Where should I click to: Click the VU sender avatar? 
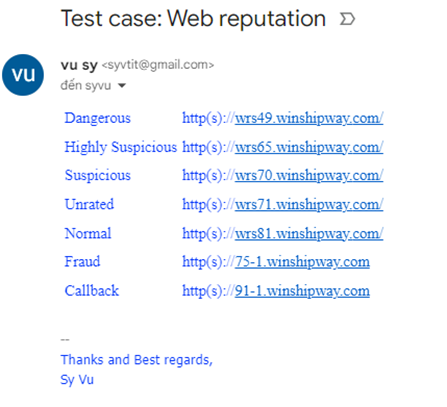pyautogui.click(x=23, y=75)
